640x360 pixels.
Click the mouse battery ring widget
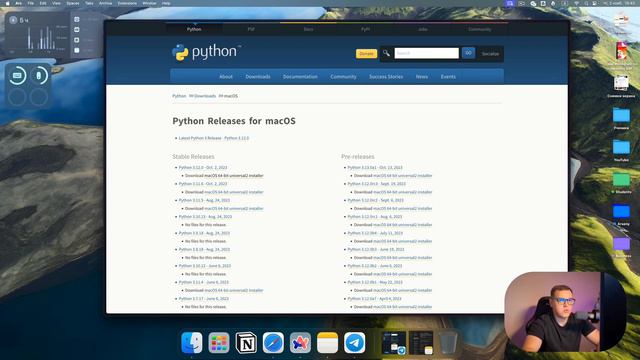pos(39,76)
